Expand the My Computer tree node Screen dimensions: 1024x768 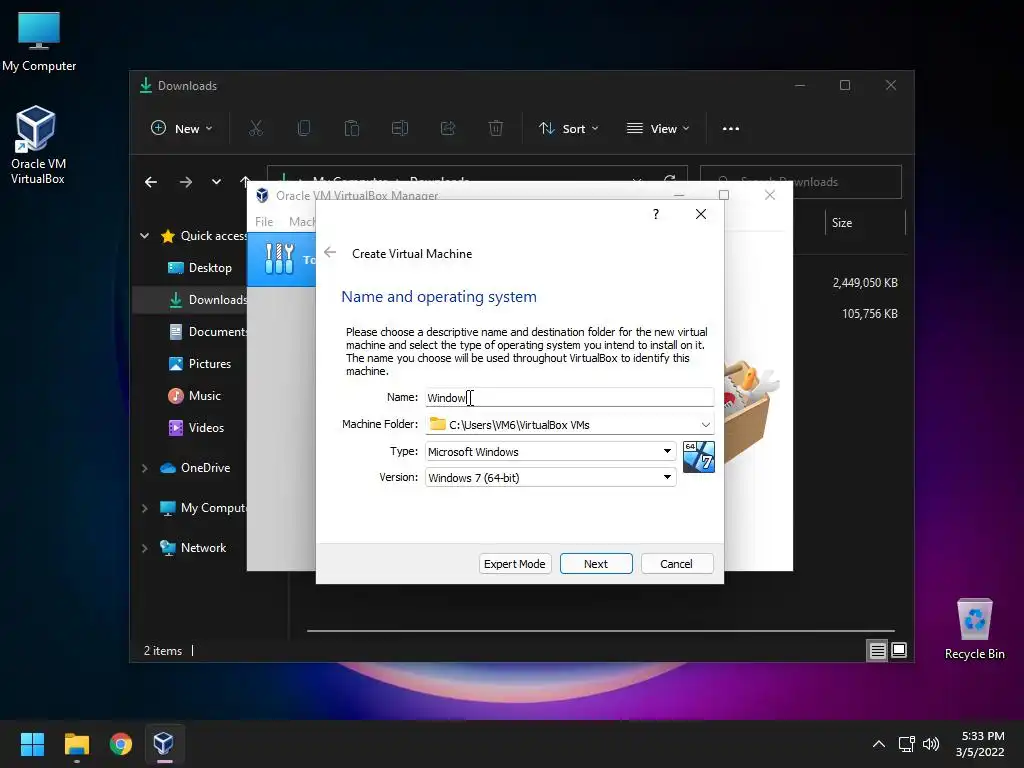click(144, 508)
